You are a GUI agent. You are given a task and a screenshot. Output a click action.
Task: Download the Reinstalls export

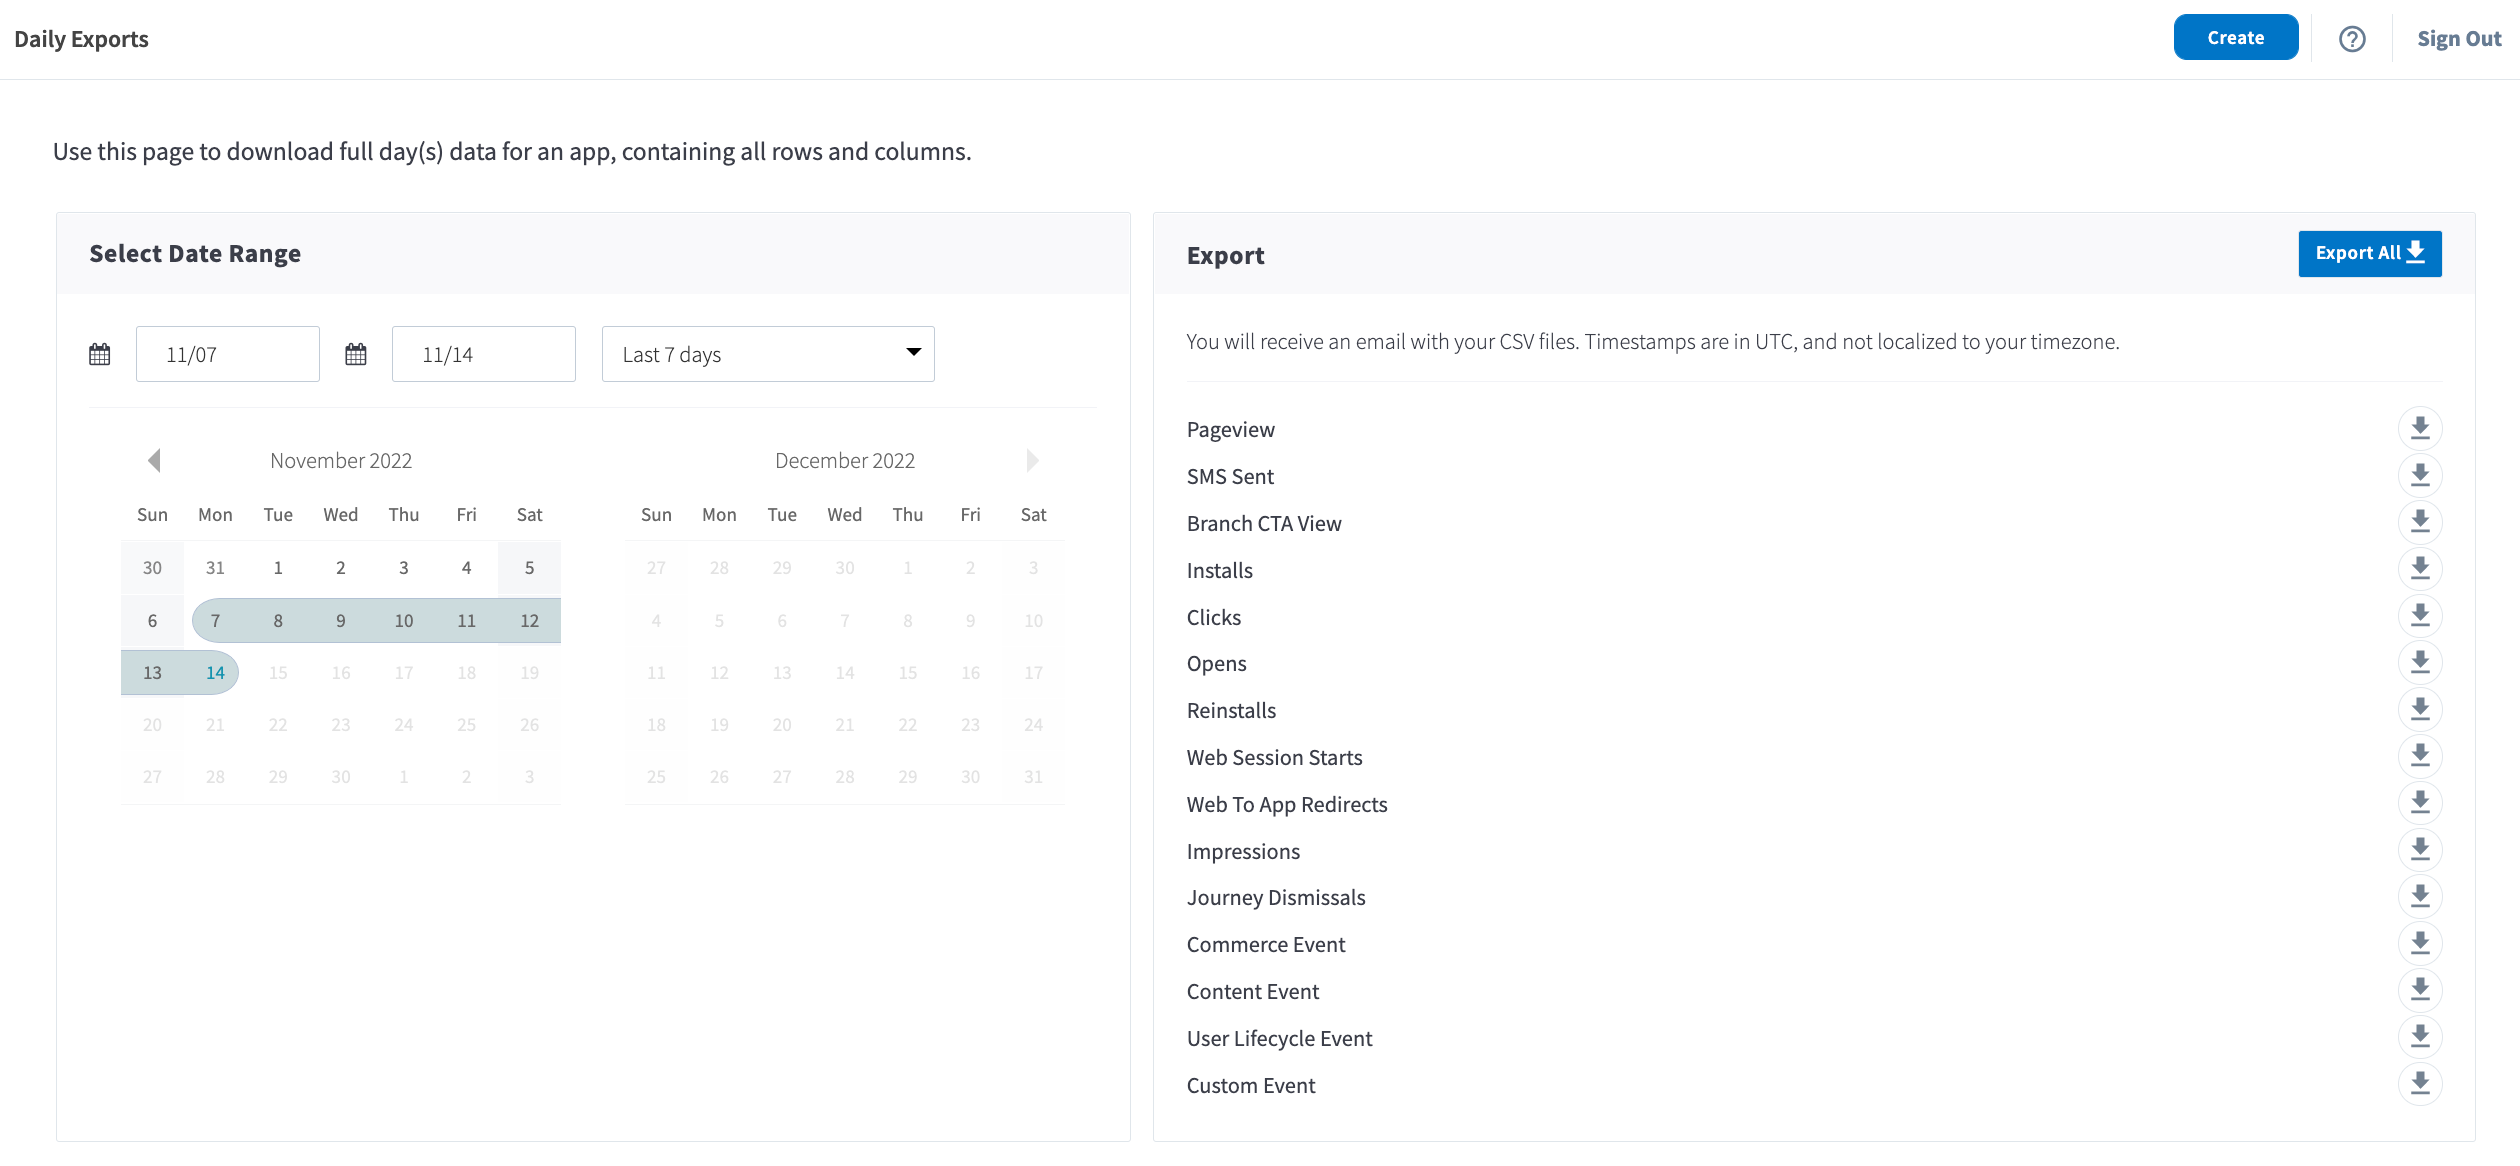click(2419, 710)
